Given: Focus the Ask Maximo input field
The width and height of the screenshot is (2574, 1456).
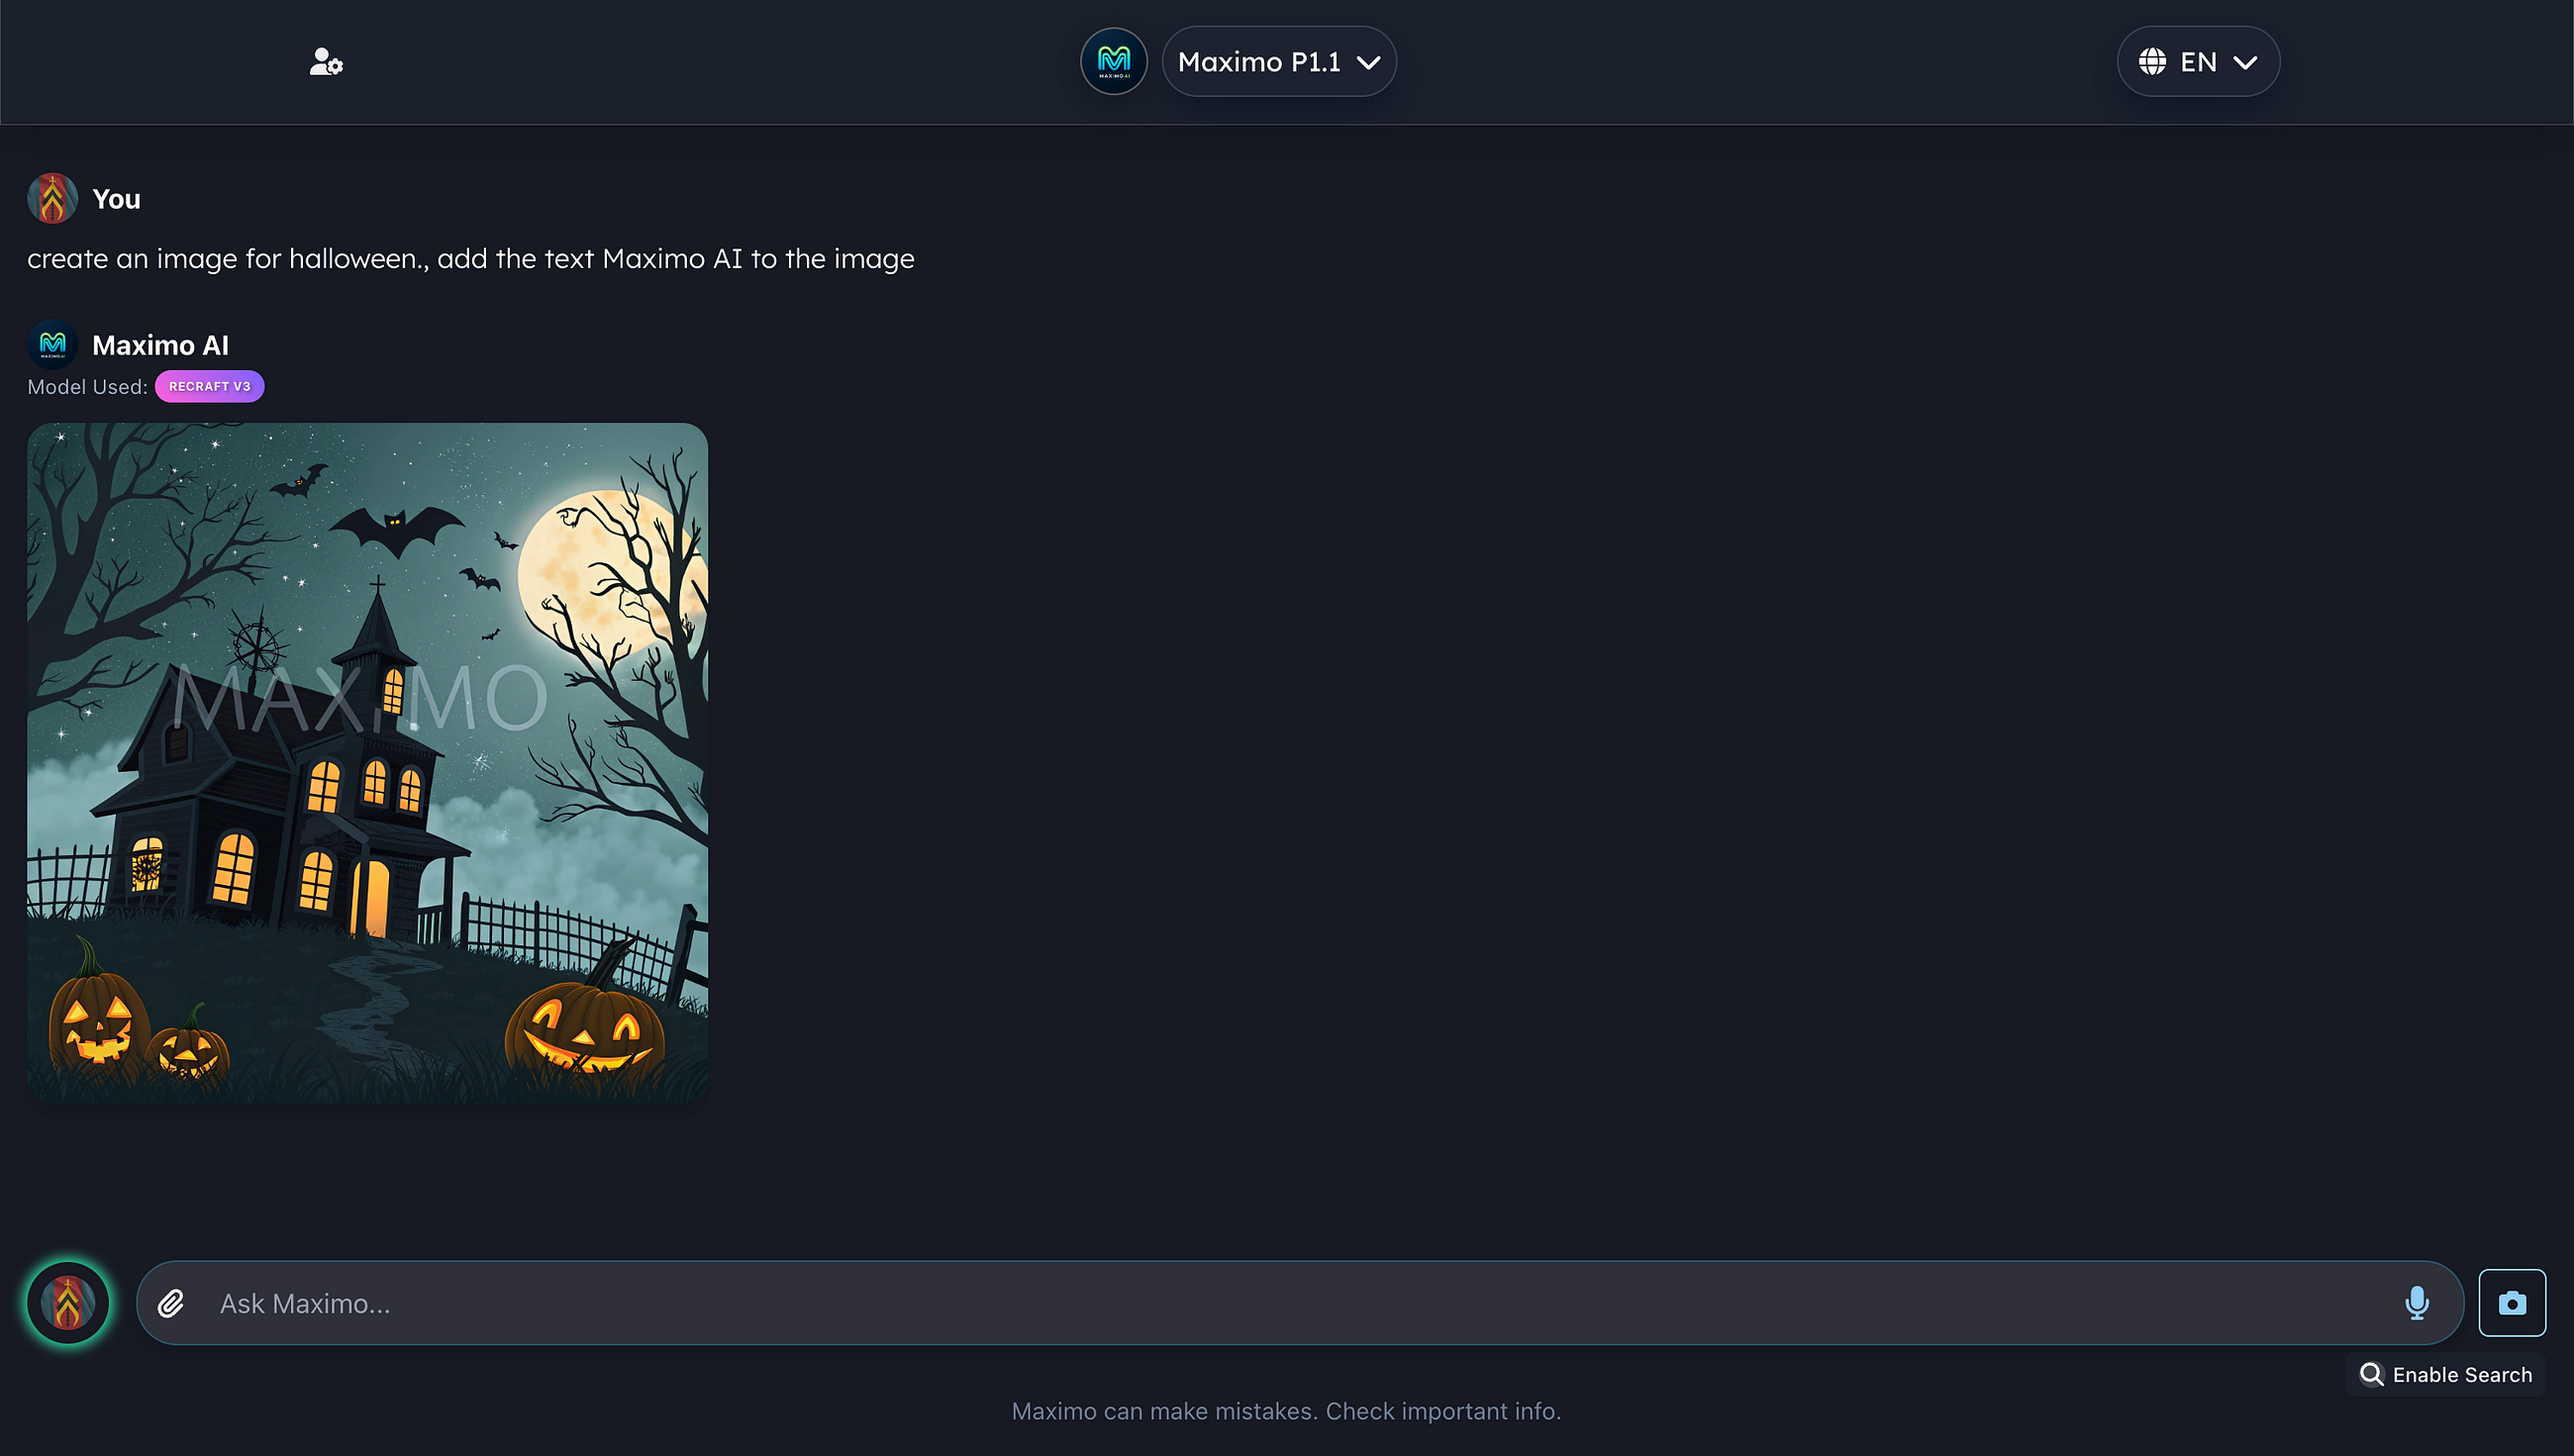Looking at the screenshot, I should coord(1300,1303).
